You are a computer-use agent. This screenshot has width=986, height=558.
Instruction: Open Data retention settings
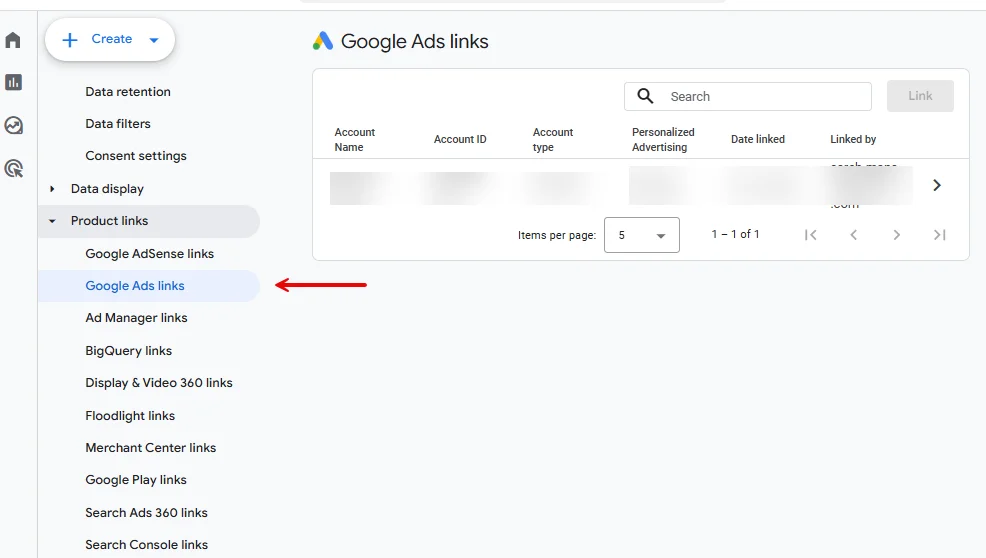pos(128,92)
